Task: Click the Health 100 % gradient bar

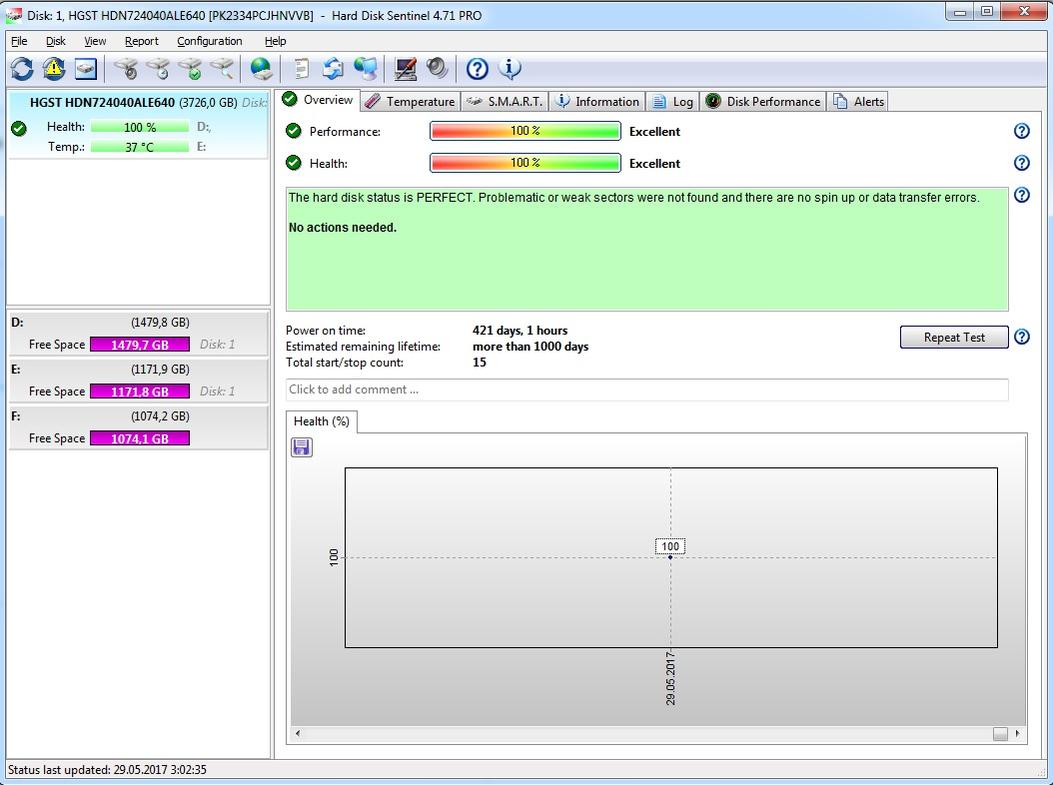Action: point(524,163)
